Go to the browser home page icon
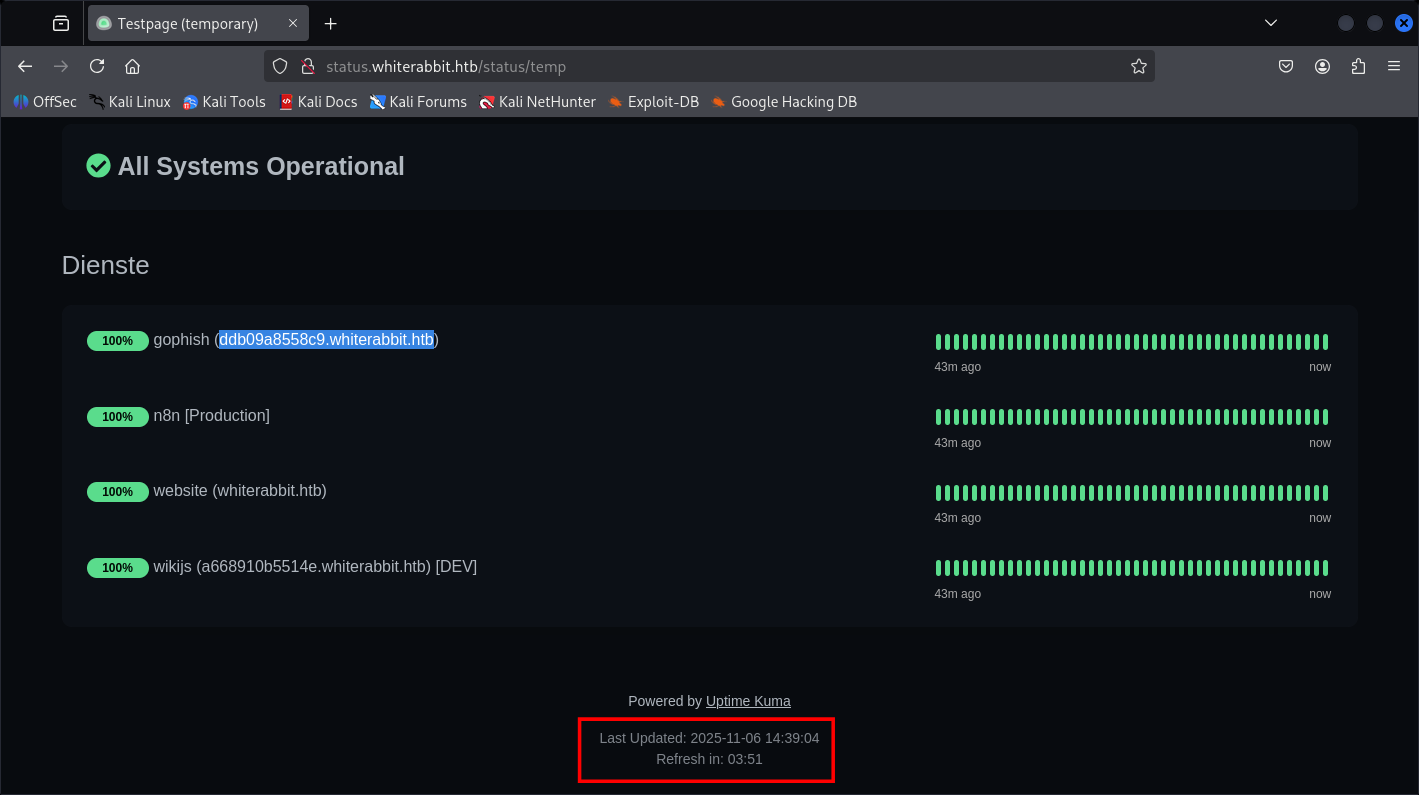The height and width of the screenshot is (795, 1419). (x=132, y=66)
